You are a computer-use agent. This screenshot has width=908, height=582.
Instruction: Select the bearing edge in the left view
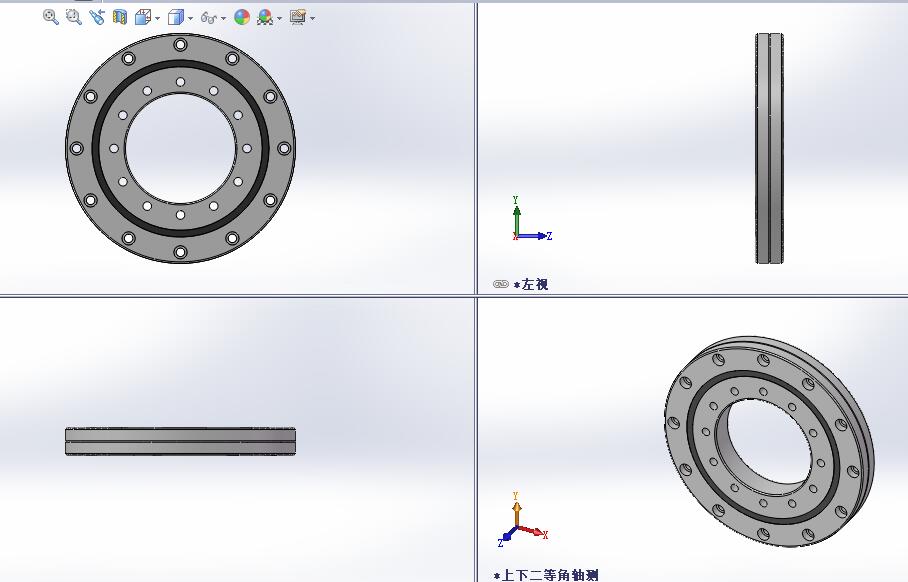pos(770,148)
